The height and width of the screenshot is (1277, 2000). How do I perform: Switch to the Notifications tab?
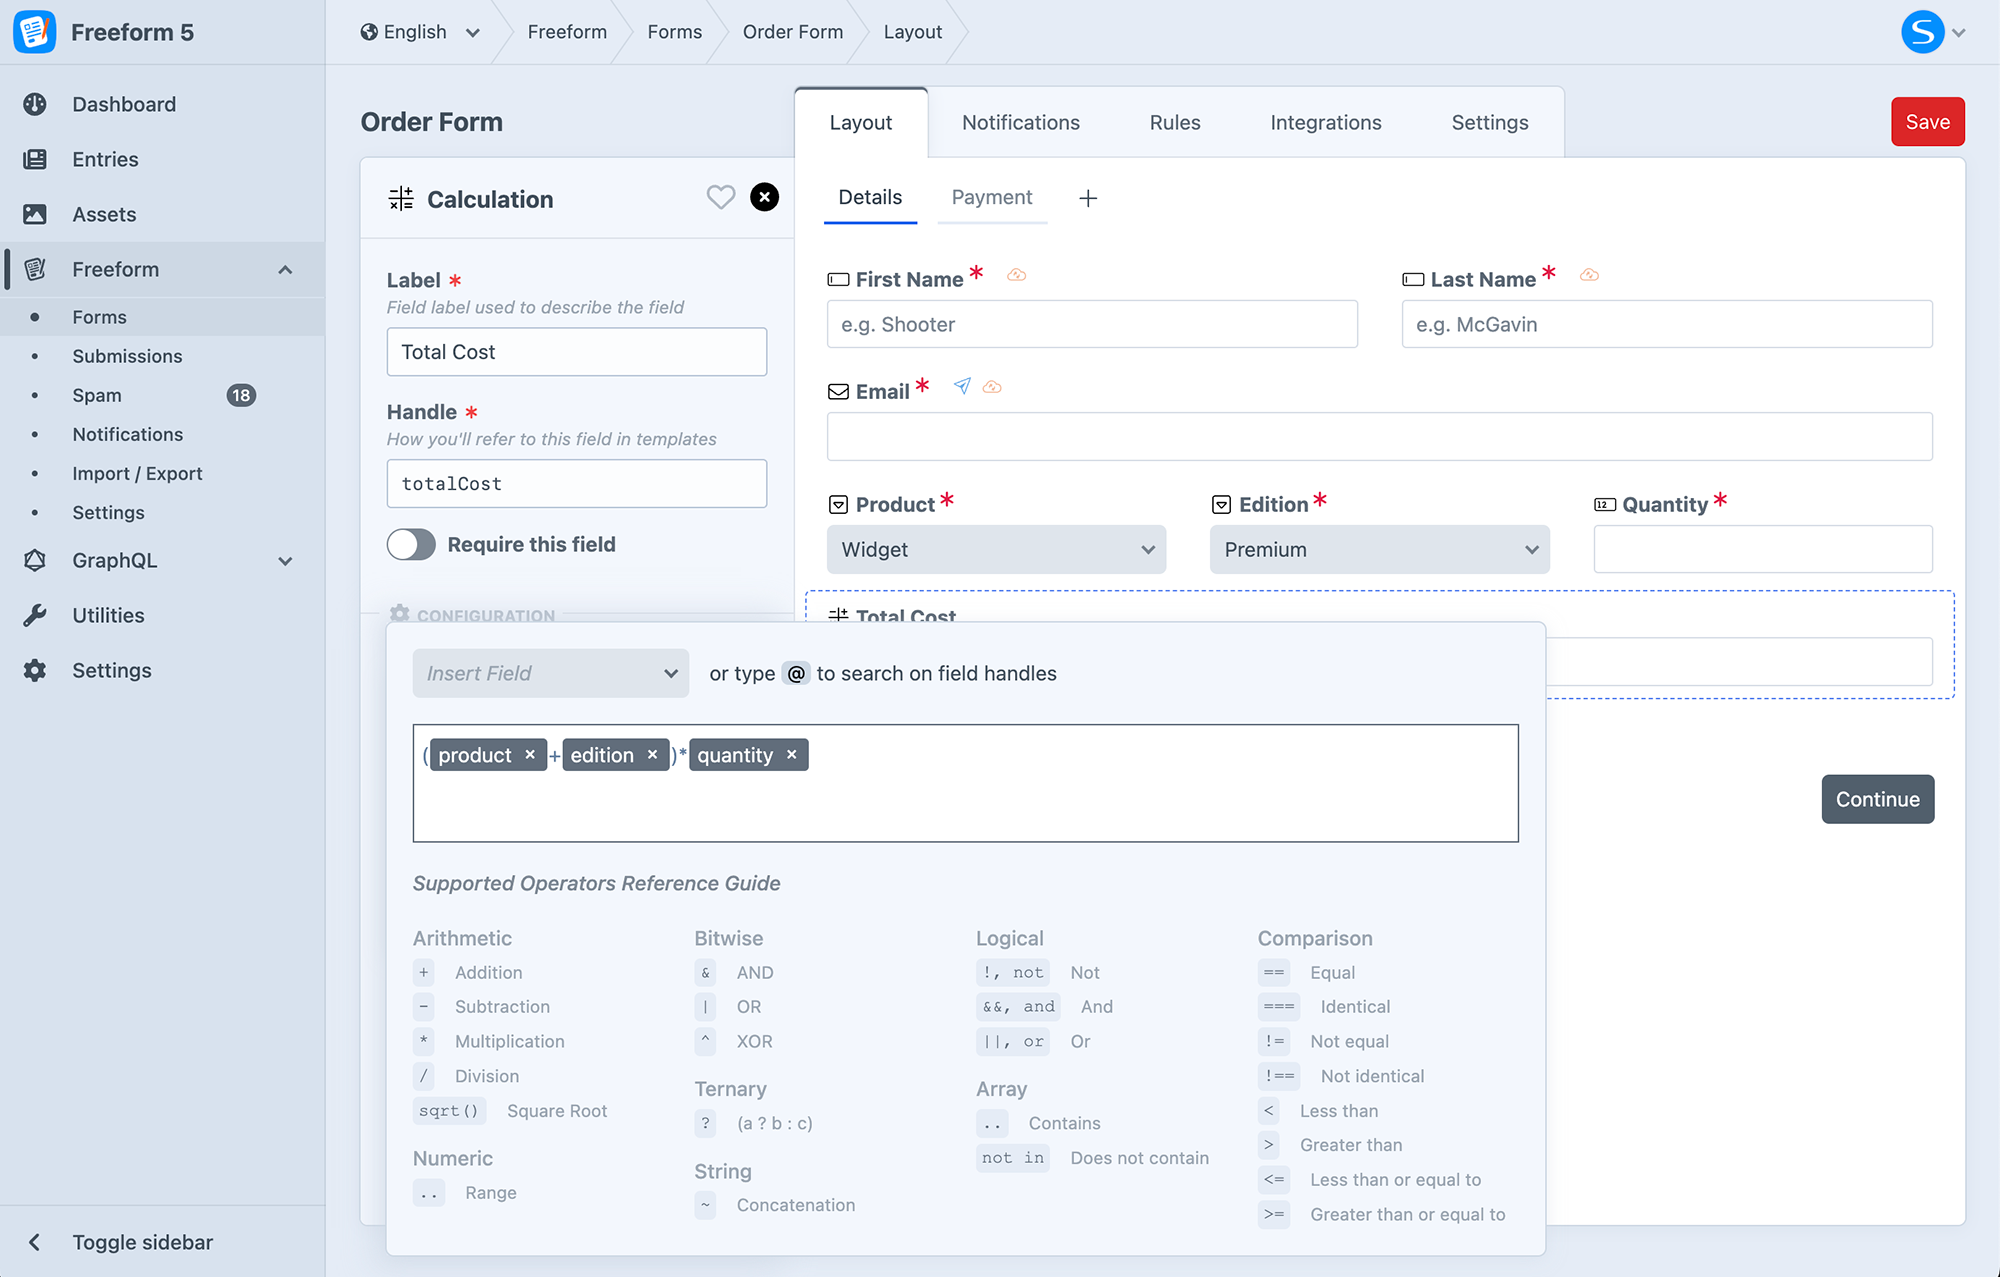1020,122
